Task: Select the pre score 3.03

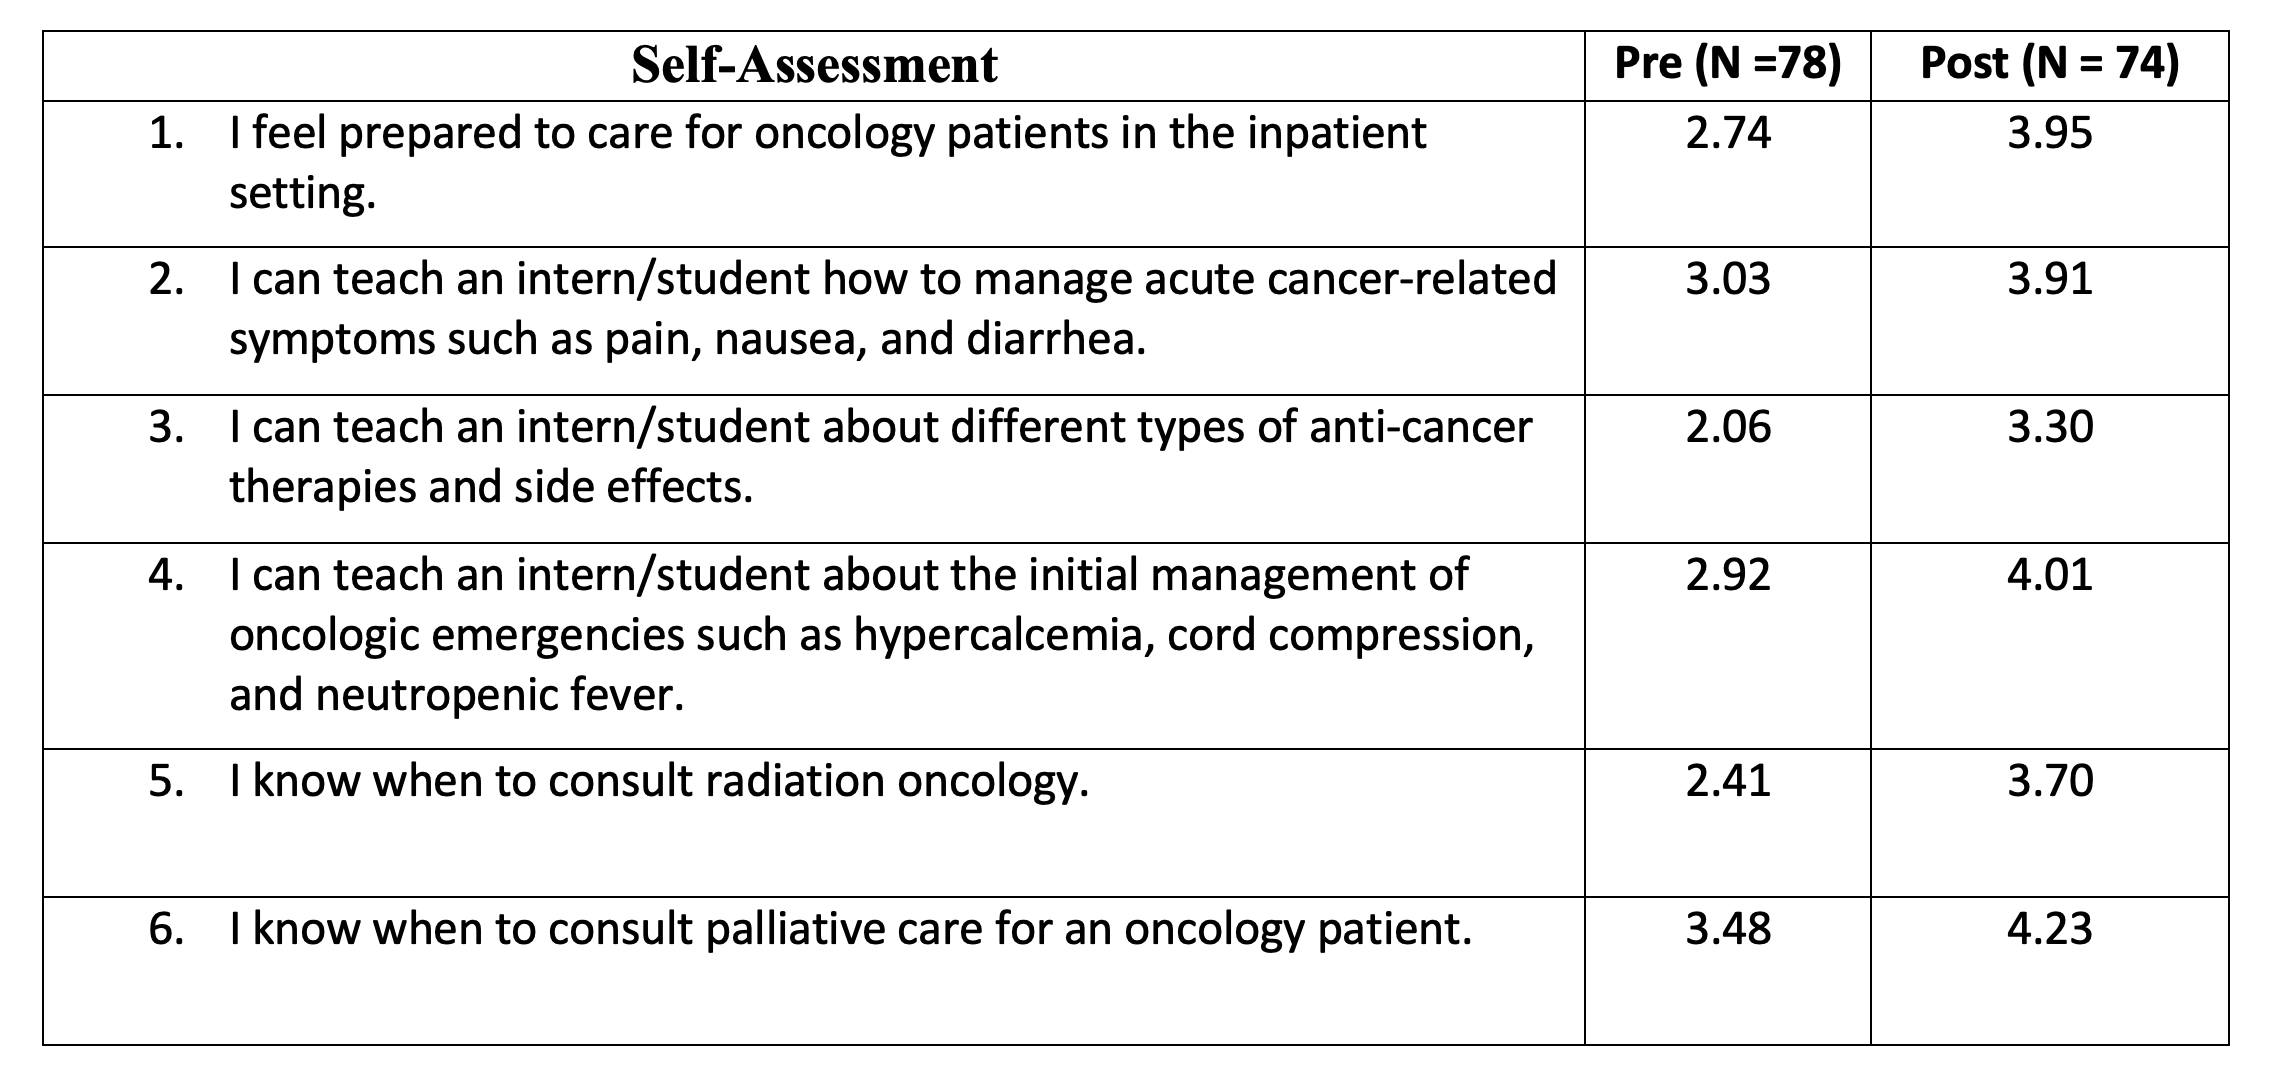Action: point(1727,279)
